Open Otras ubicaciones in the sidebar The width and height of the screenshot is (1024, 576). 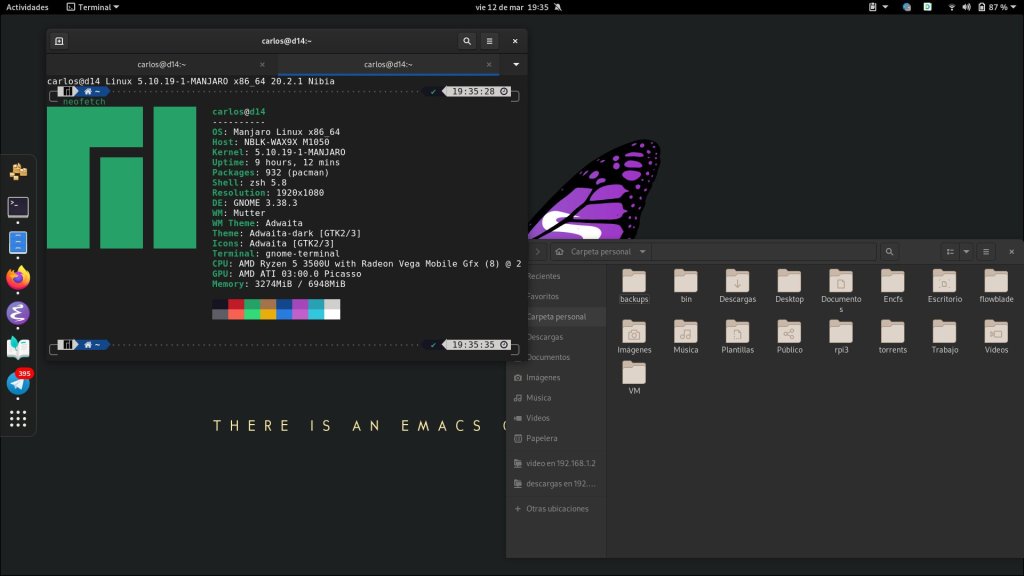click(557, 509)
